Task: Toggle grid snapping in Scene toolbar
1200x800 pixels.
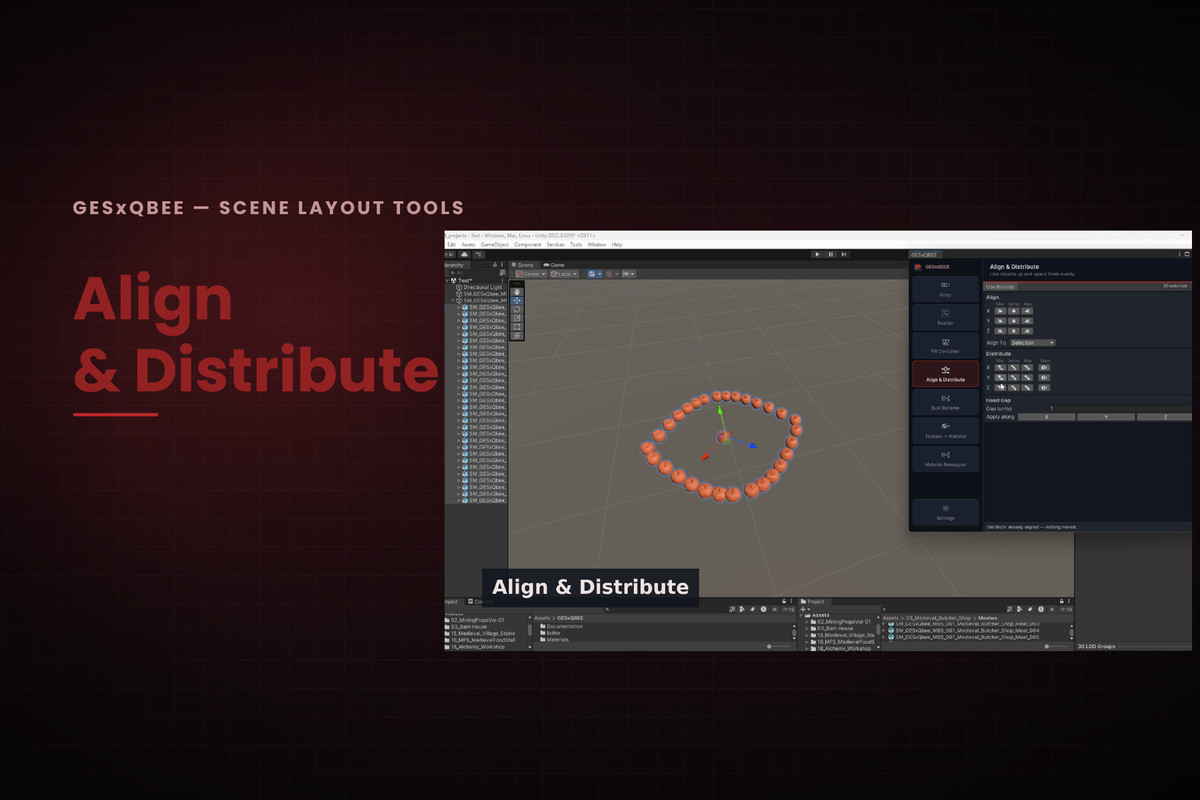Action: [592, 274]
